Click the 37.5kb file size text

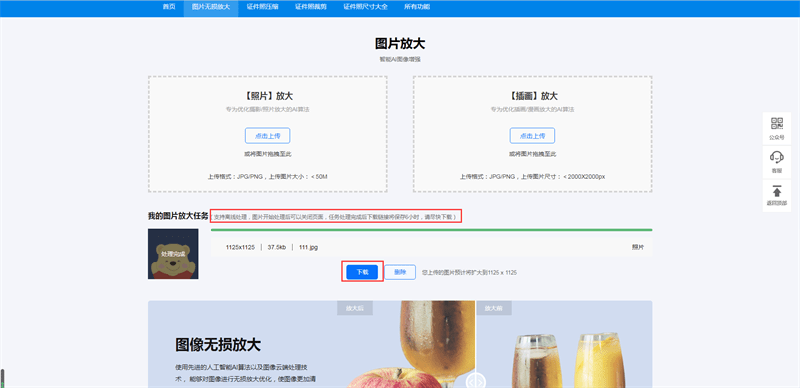277,247
